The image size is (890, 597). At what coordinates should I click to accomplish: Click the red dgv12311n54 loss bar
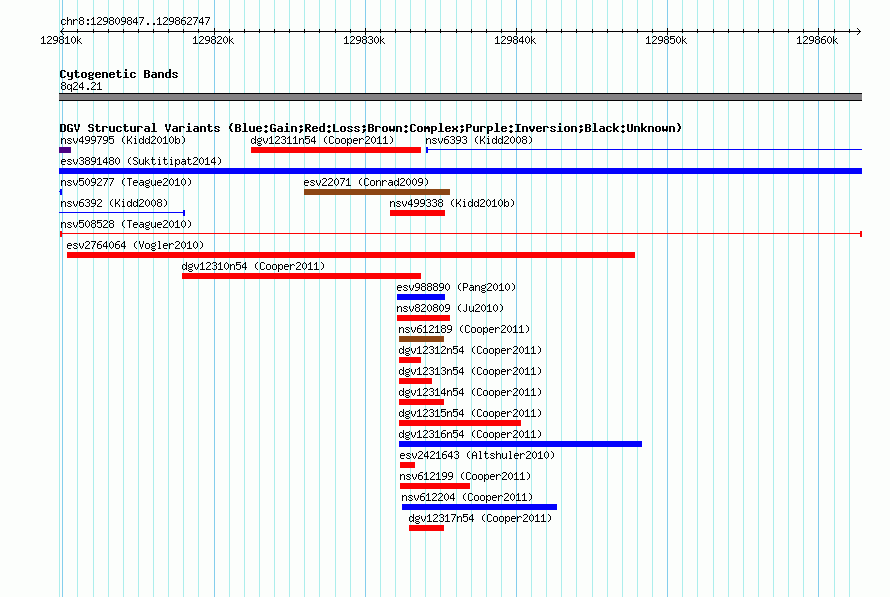336,150
